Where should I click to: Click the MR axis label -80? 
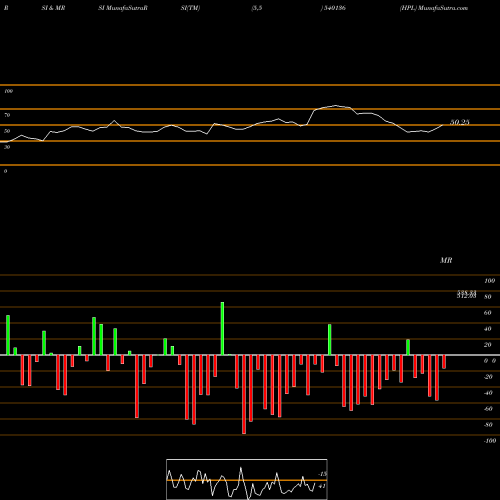pyautogui.click(x=488, y=425)
